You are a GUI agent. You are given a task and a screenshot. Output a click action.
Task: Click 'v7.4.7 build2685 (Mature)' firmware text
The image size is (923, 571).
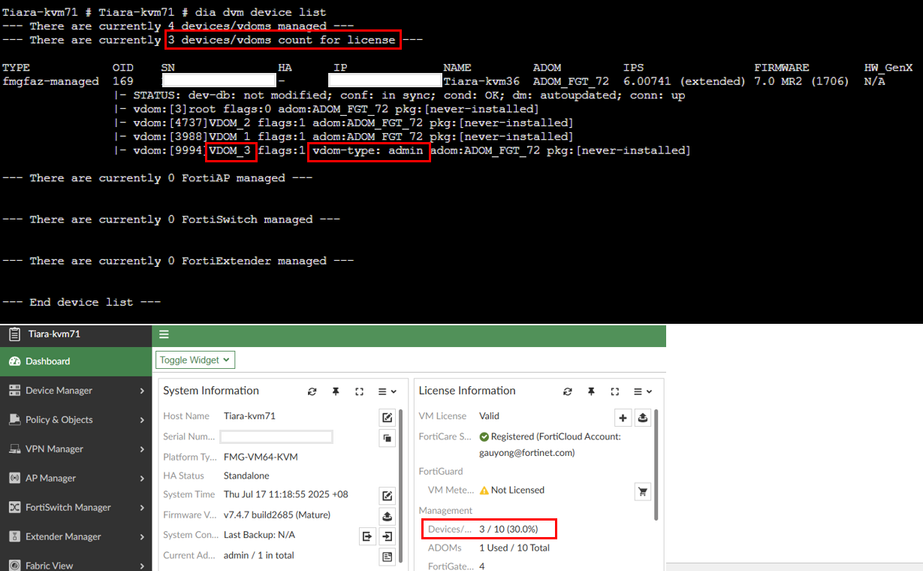click(277, 514)
